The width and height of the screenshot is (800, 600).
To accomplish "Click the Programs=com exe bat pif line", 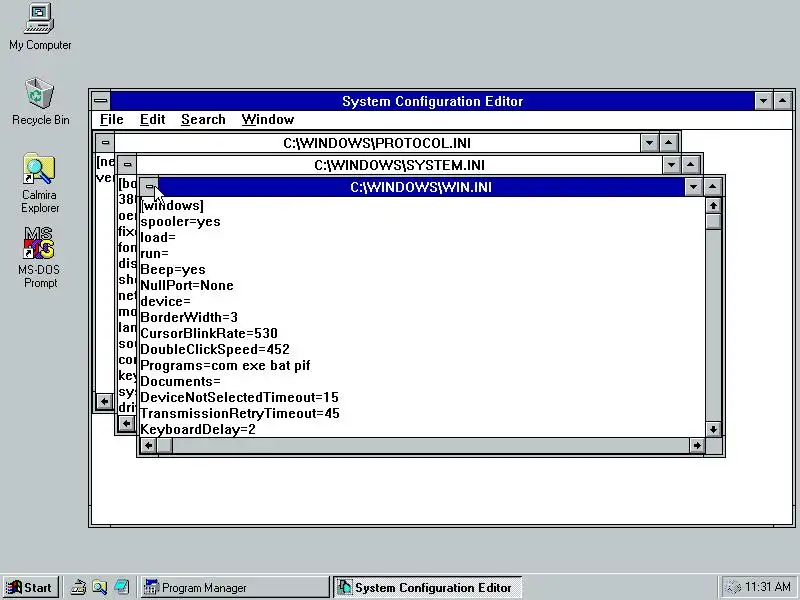I will point(226,365).
